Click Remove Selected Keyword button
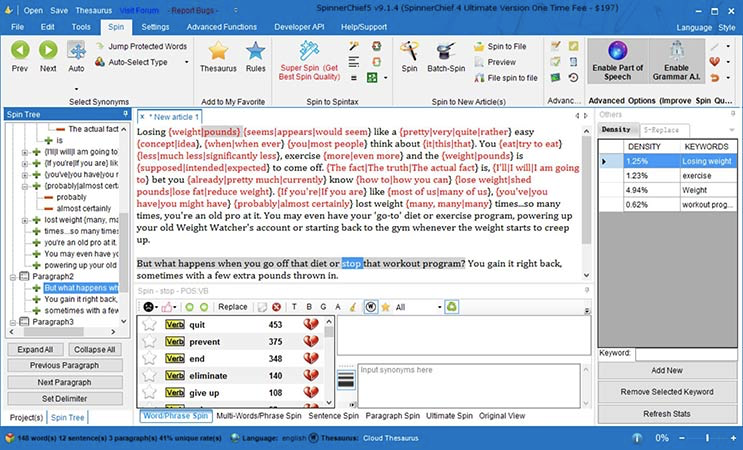The width and height of the screenshot is (743, 450). click(x=667, y=392)
